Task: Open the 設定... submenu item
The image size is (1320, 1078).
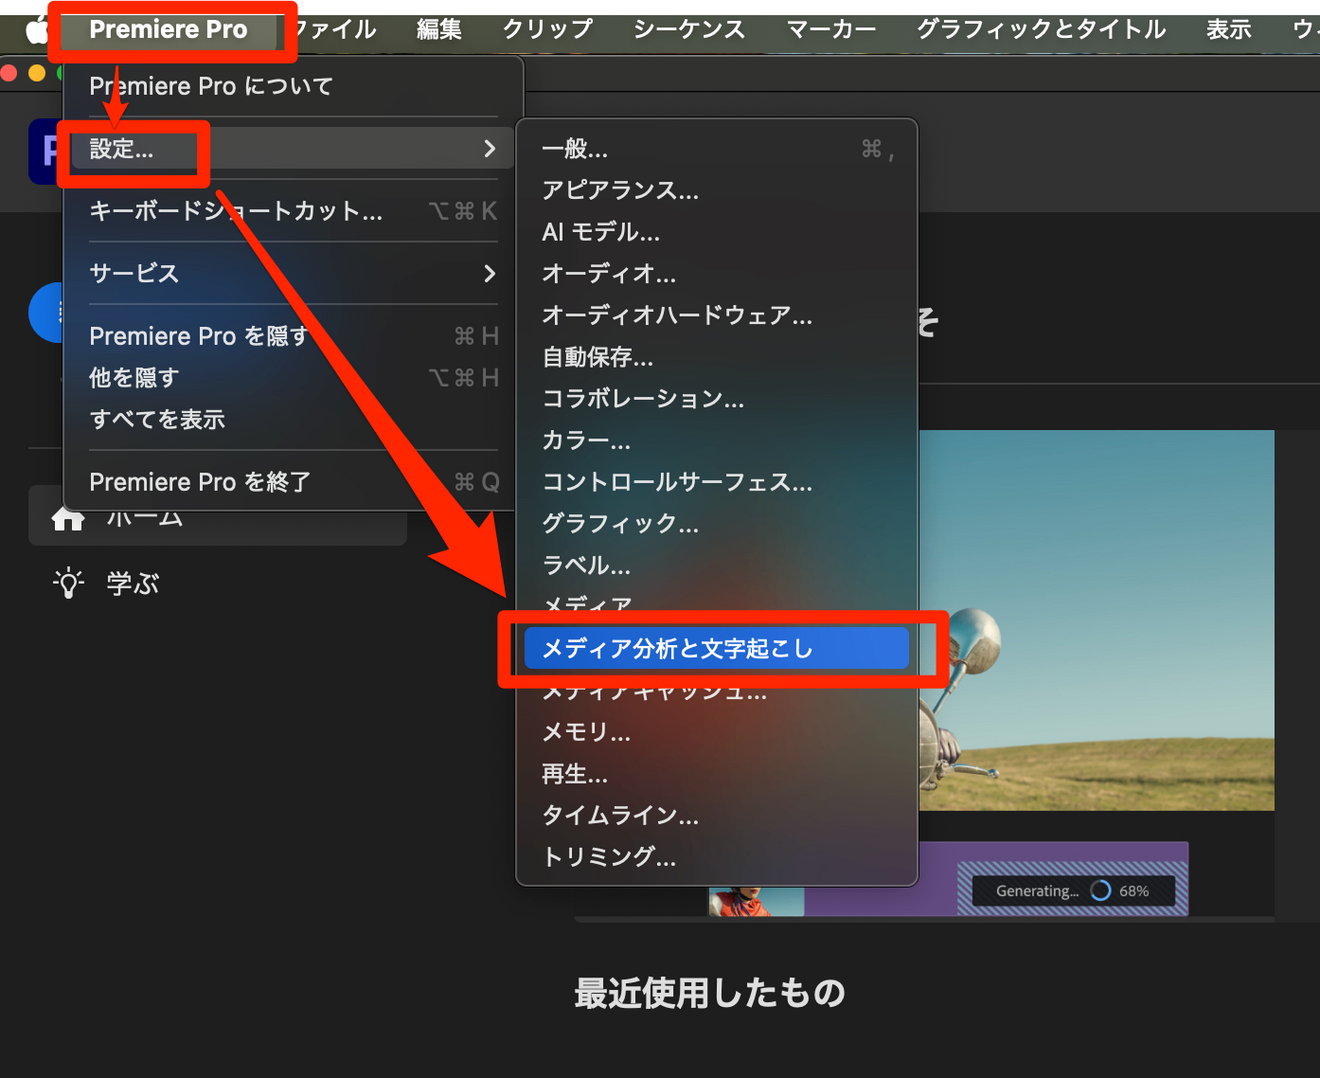Action: (x=292, y=149)
